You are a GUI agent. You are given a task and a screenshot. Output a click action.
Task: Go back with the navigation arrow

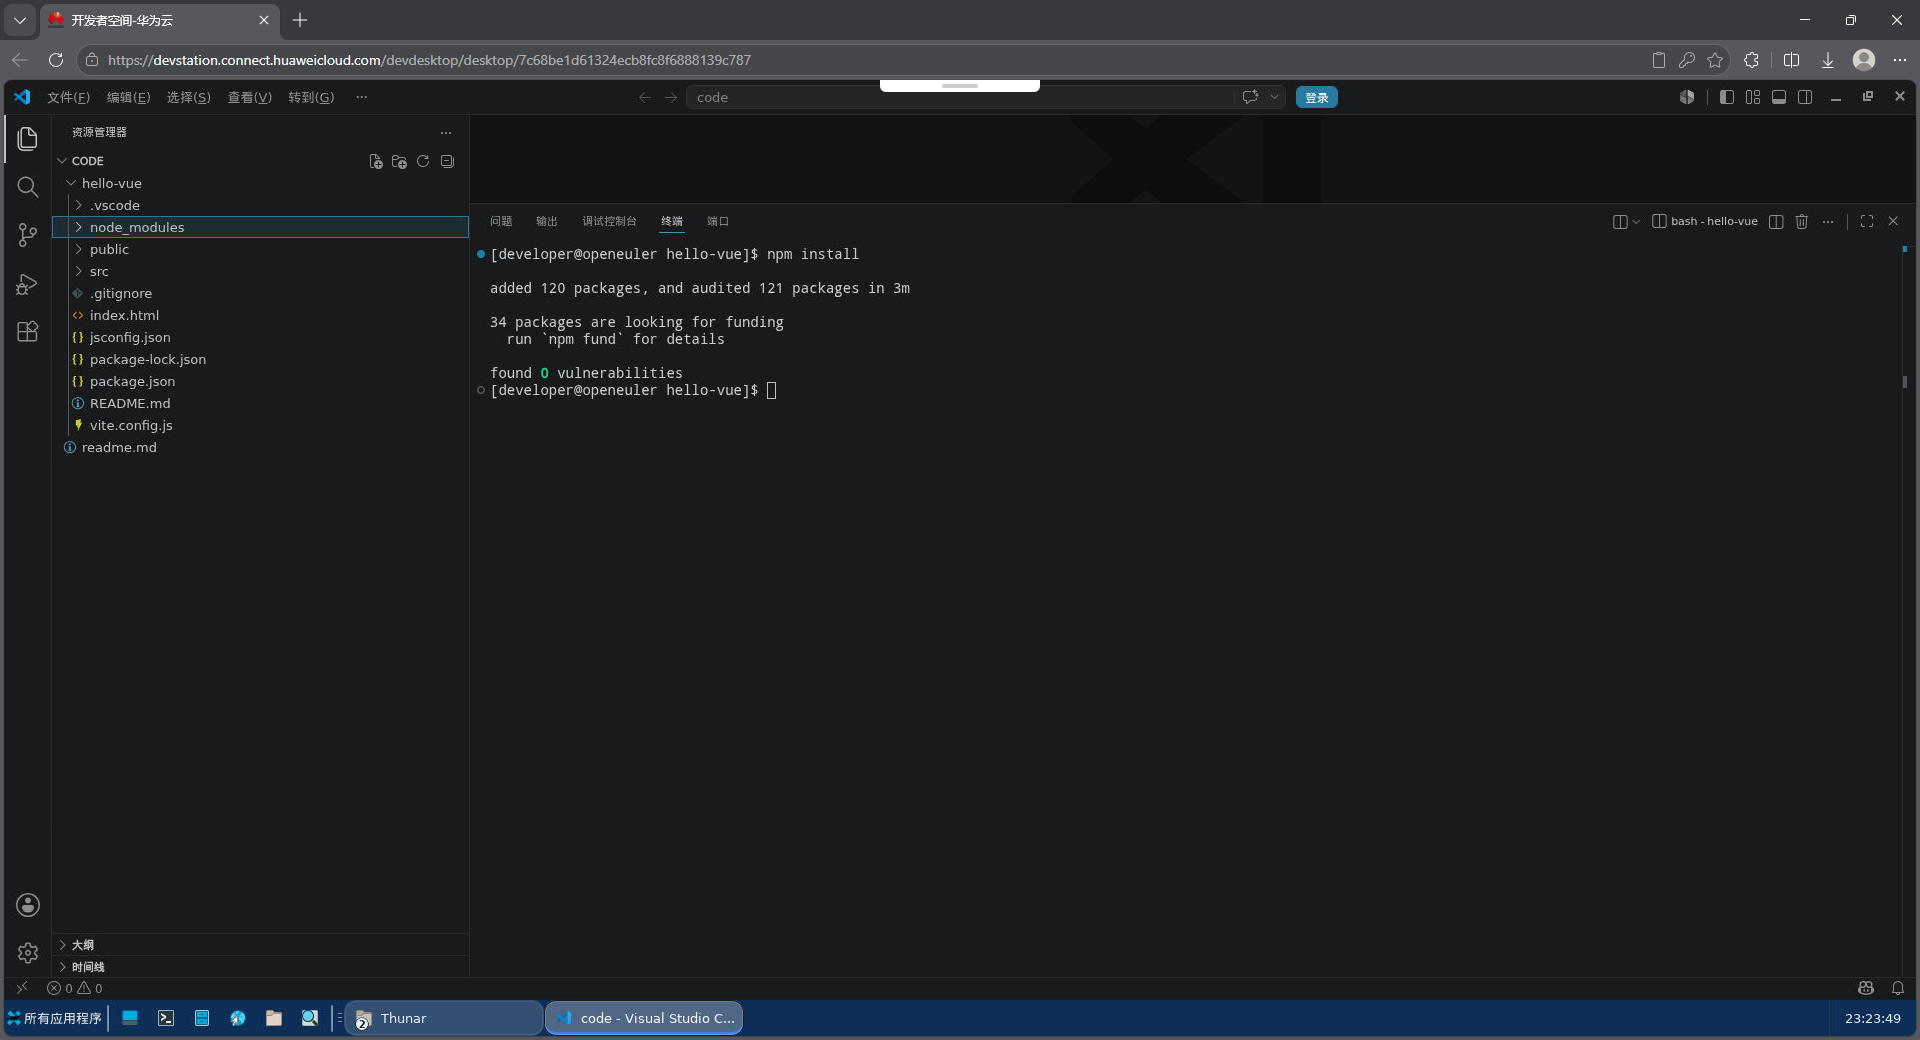tap(645, 97)
